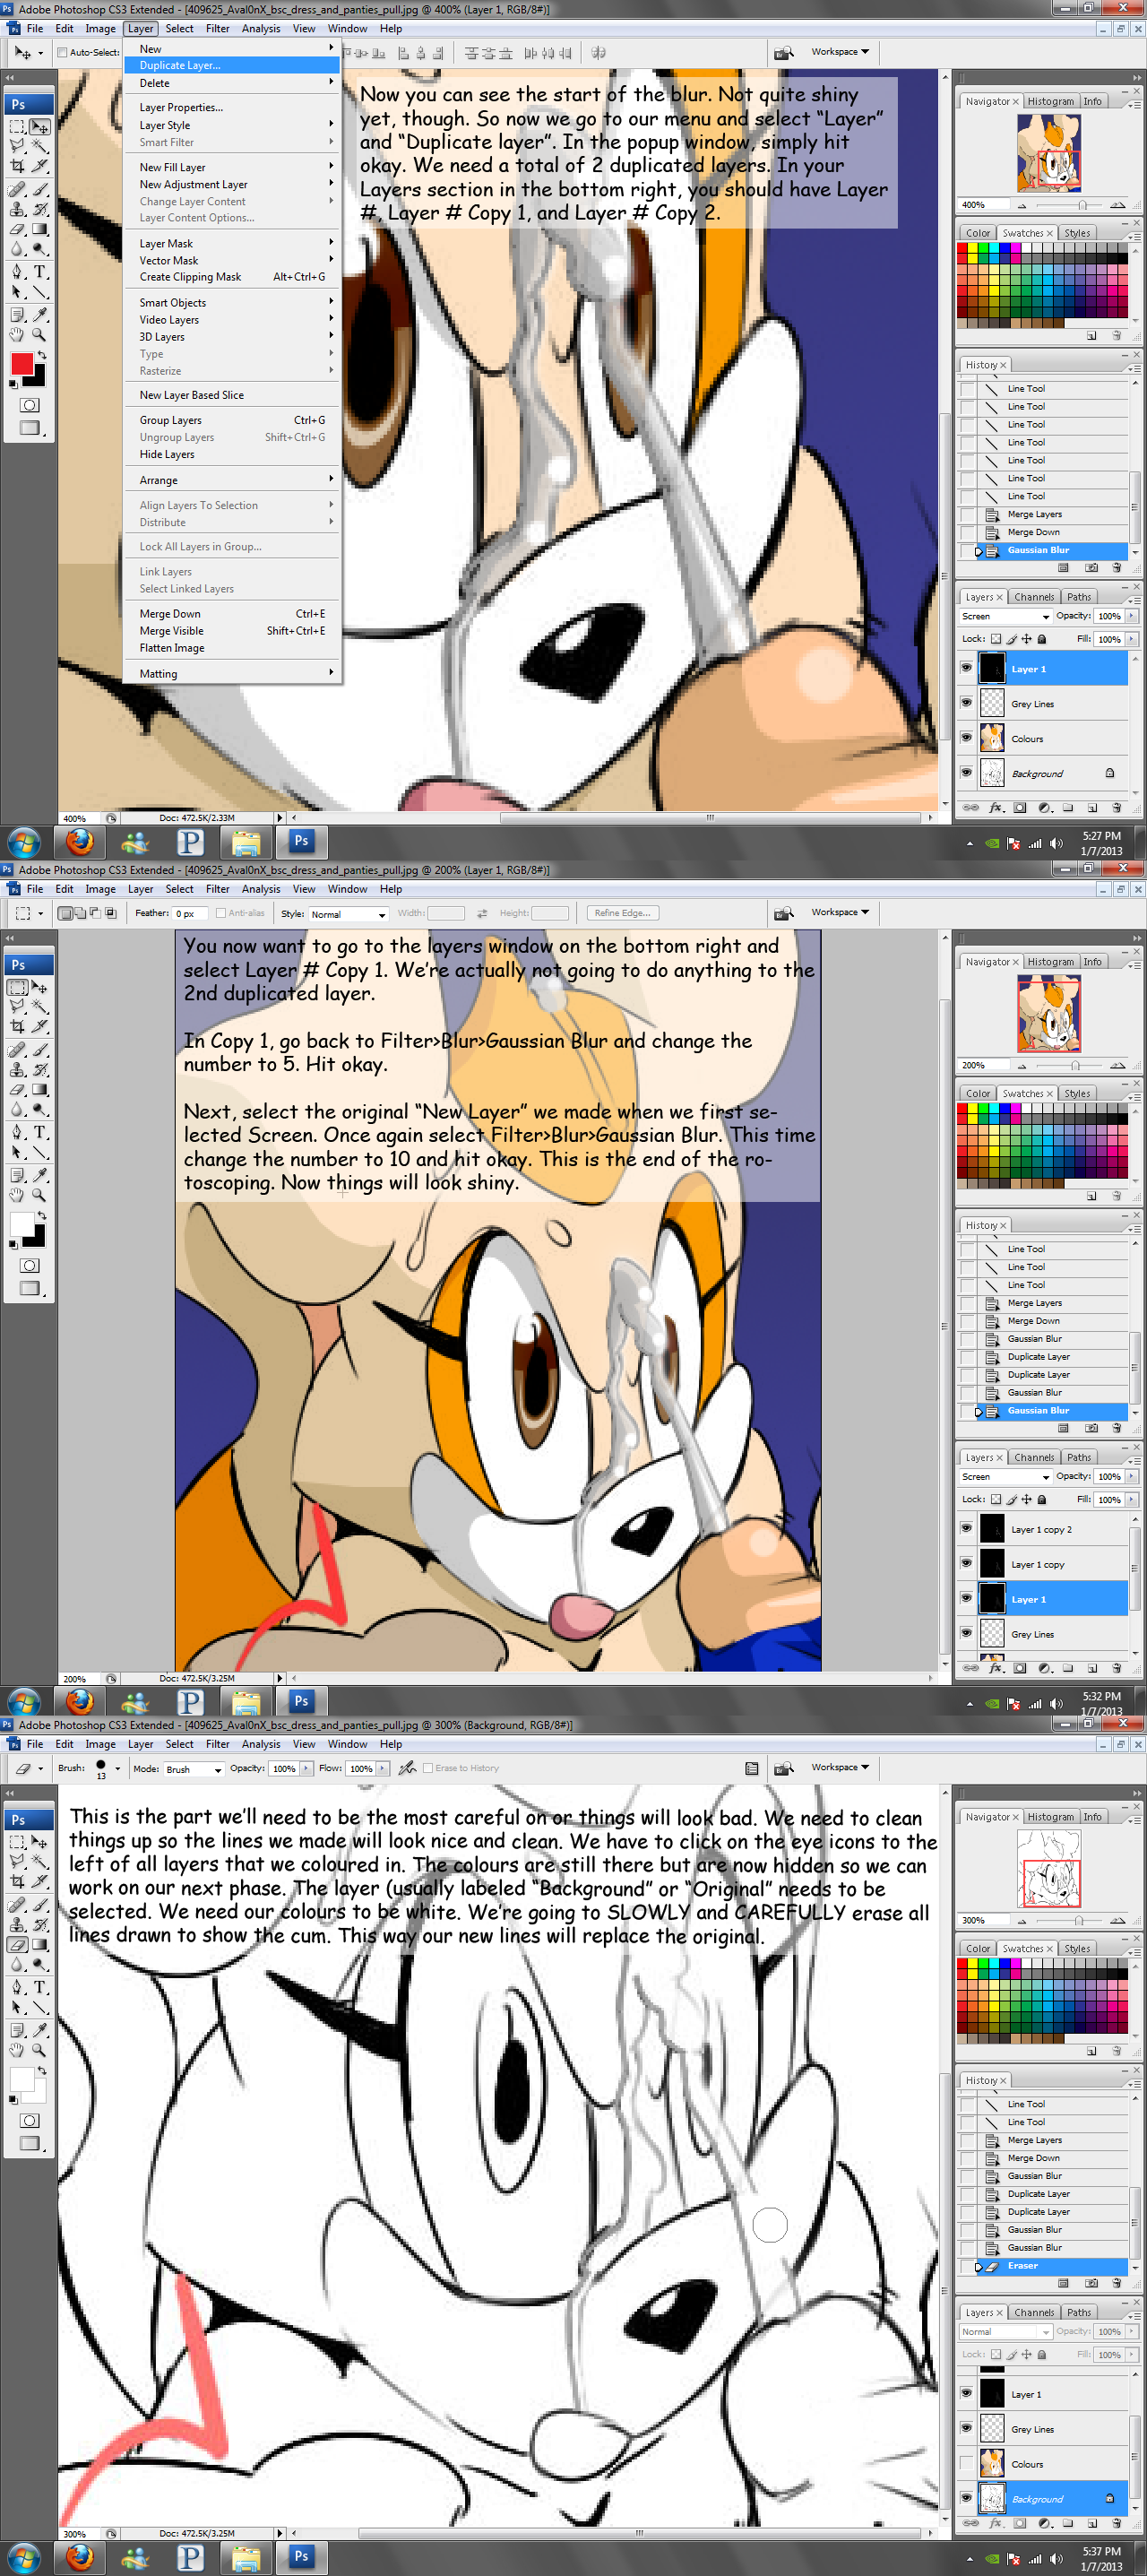This screenshot has height=2576, width=1147.
Task: Choose Flatten Image in the open Layer menu
Action: (232, 648)
